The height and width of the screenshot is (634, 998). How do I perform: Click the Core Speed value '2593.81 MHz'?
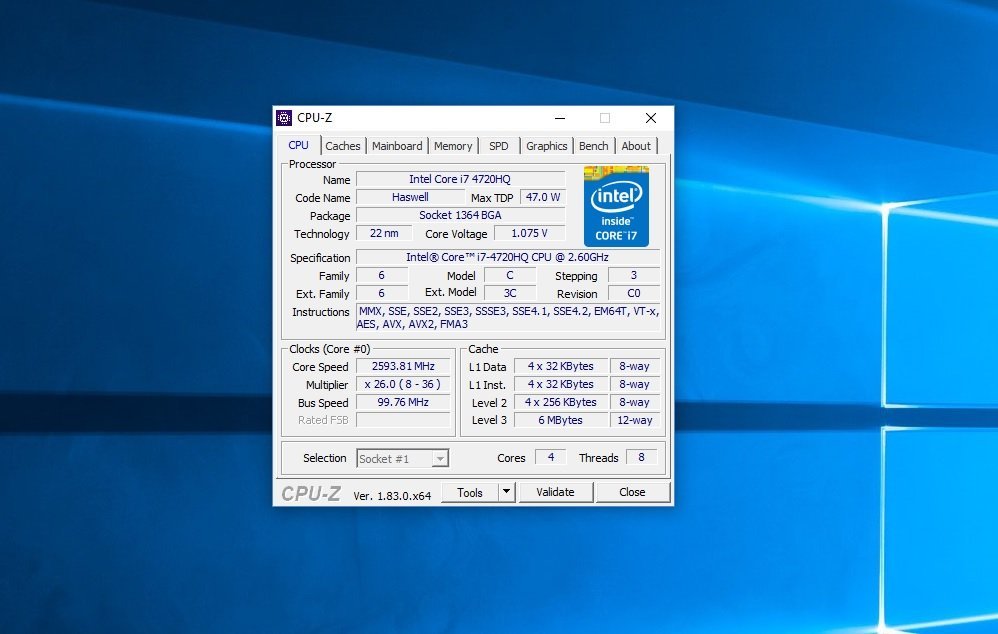[x=403, y=366]
